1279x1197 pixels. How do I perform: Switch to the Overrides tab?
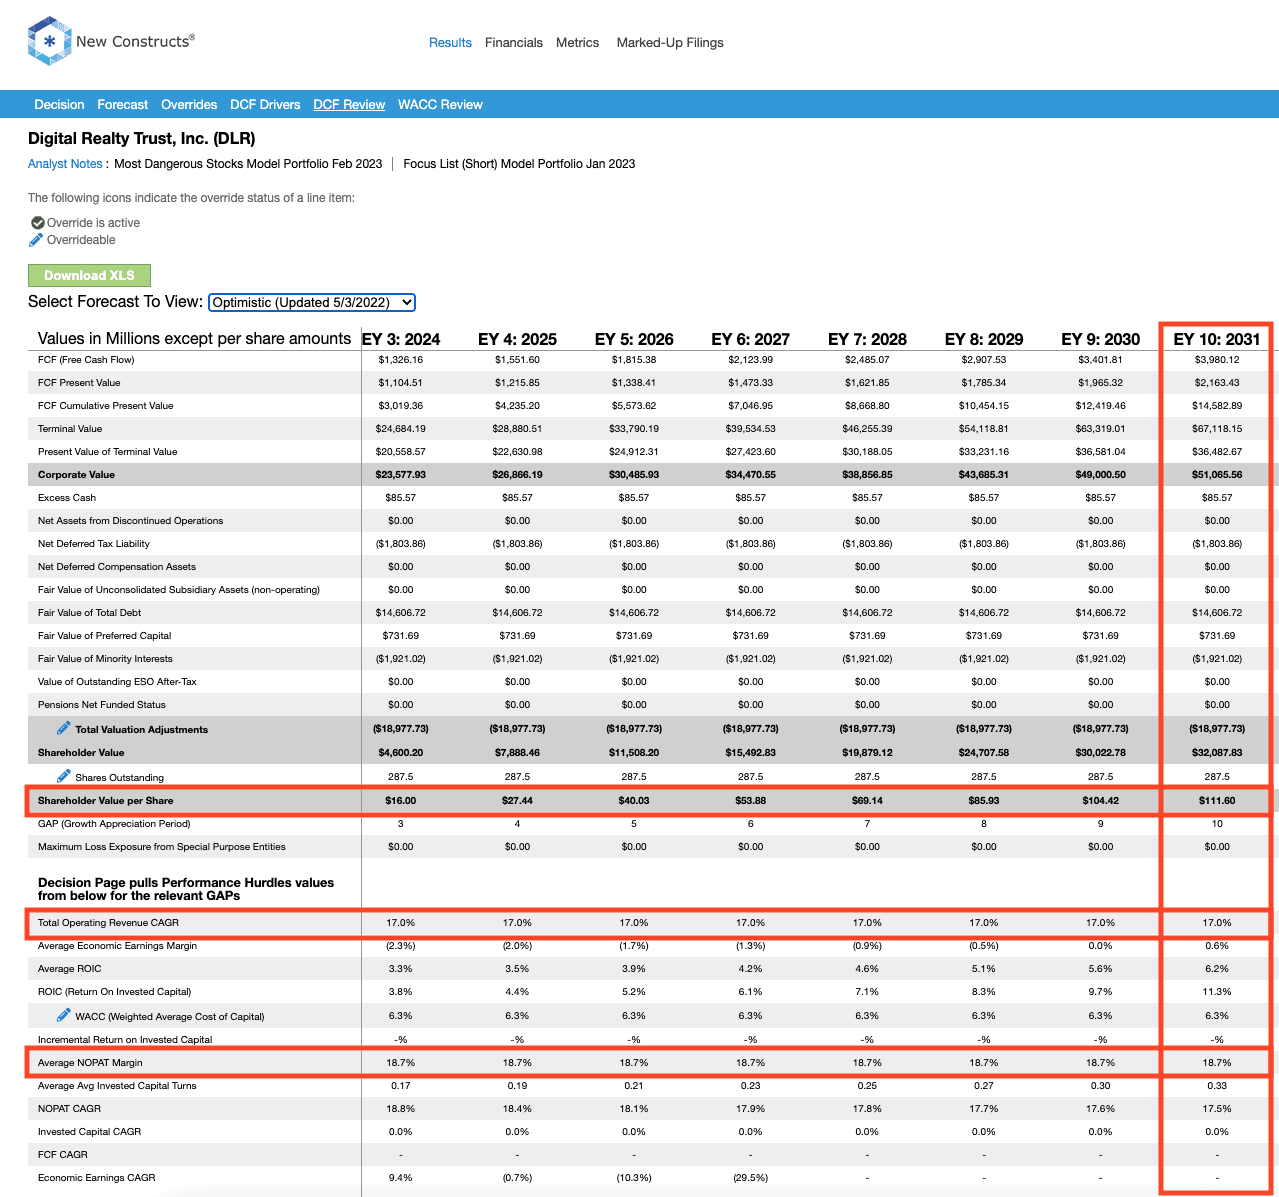[189, 105]
